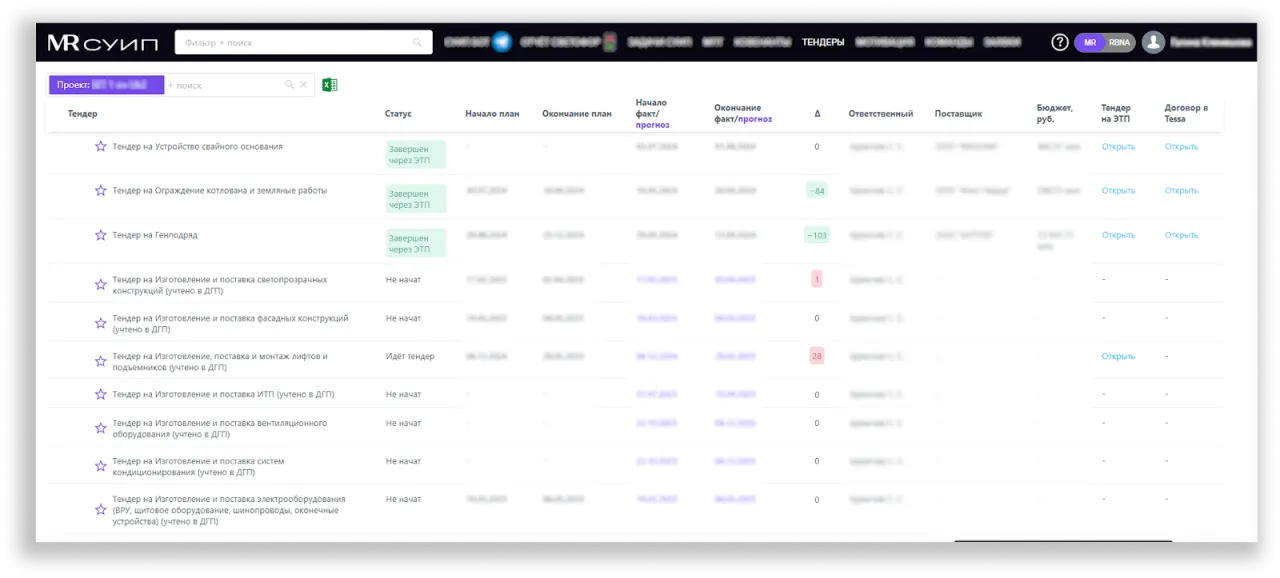Switch to RBNA in the MR/RBNA toggle

click(1119, 42)
